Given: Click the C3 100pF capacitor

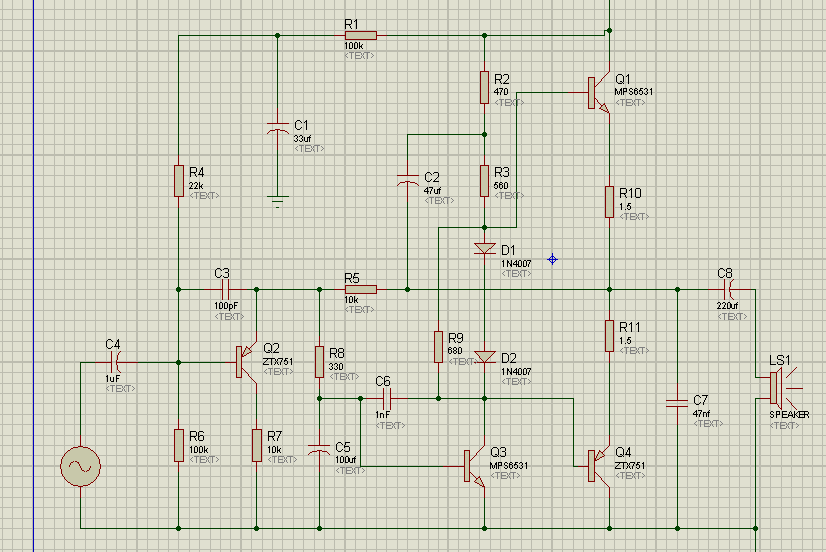Looking at the screenshot, I should pos(223,290).
